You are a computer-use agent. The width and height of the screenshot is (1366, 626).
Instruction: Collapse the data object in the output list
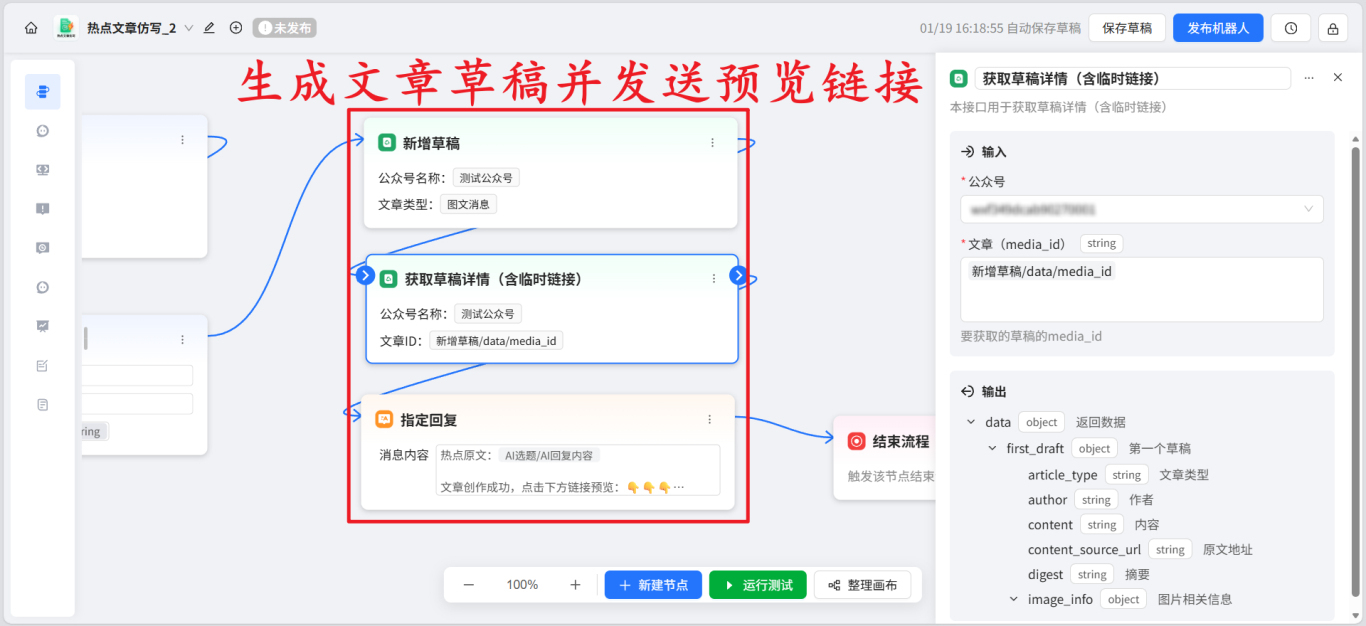[969, 421]
